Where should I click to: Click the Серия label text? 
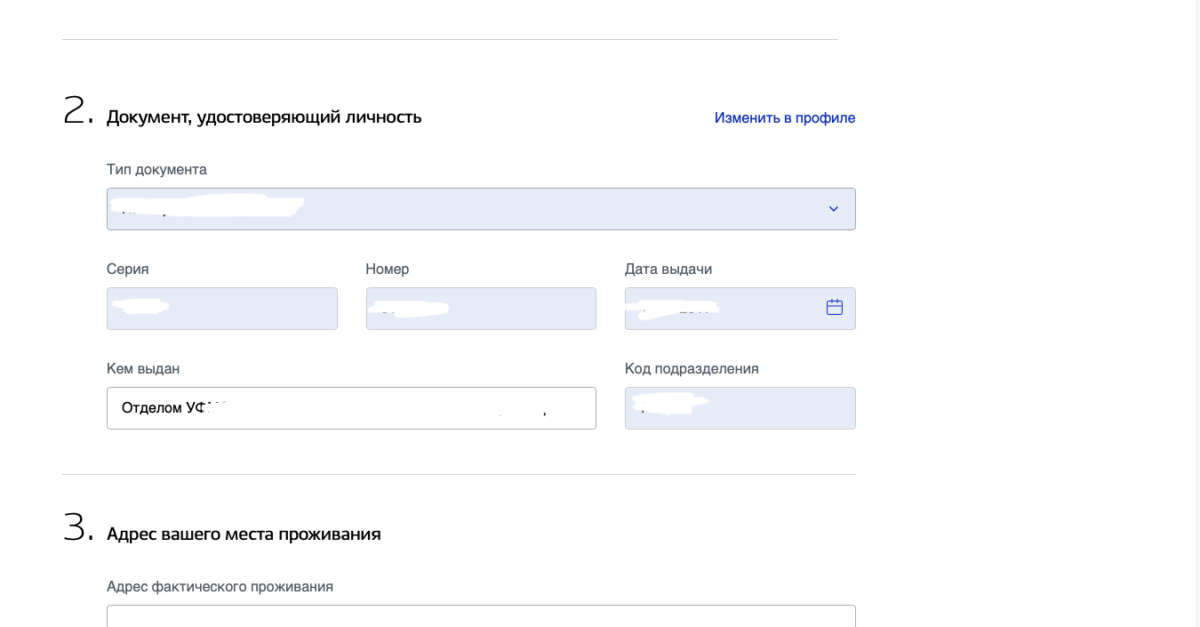tap(128, 269)
